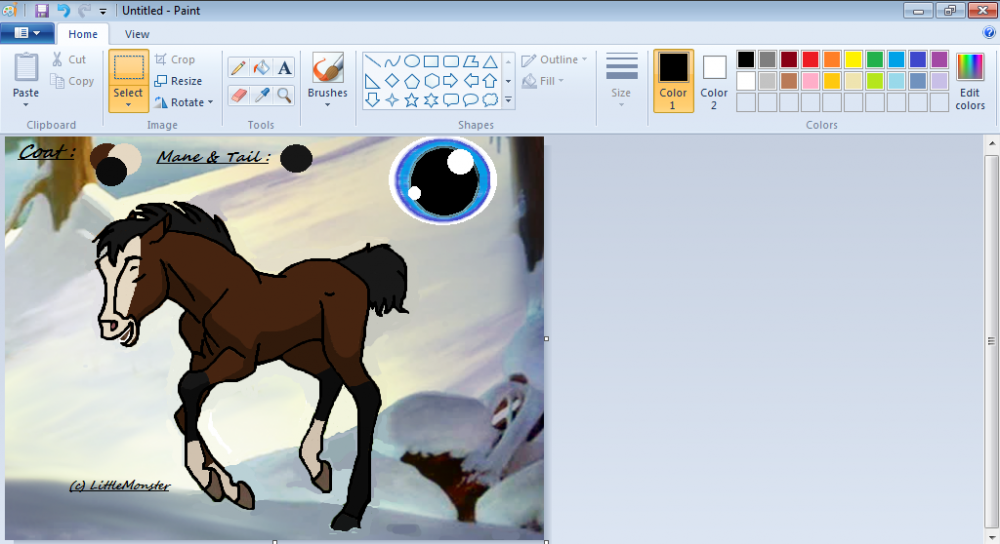The width and height of the screenshot is (1000, 544).
Task: Open the Select options dropdown arrow
Action: [x=128, y=105]
